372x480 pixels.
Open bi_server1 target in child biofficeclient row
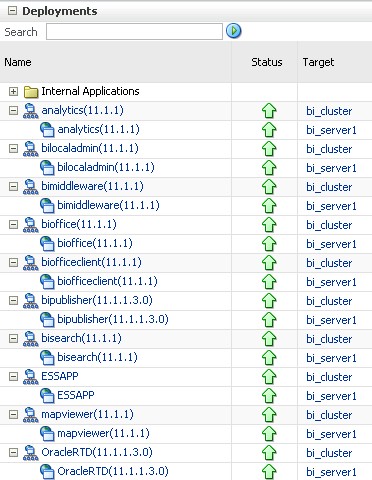tap(331, 282)
